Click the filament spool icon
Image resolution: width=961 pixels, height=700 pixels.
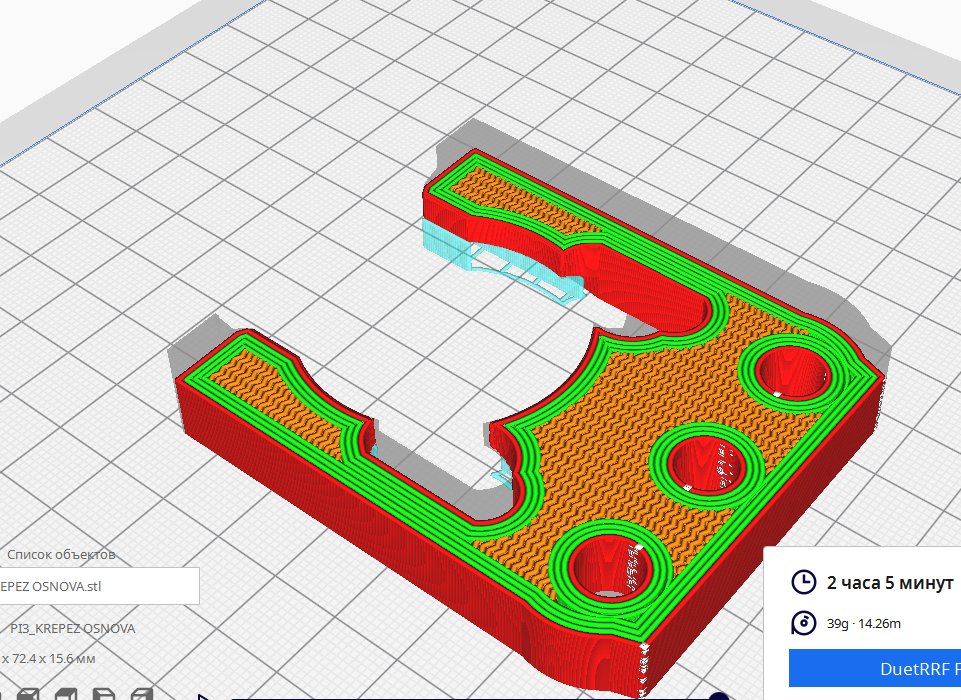802,623
